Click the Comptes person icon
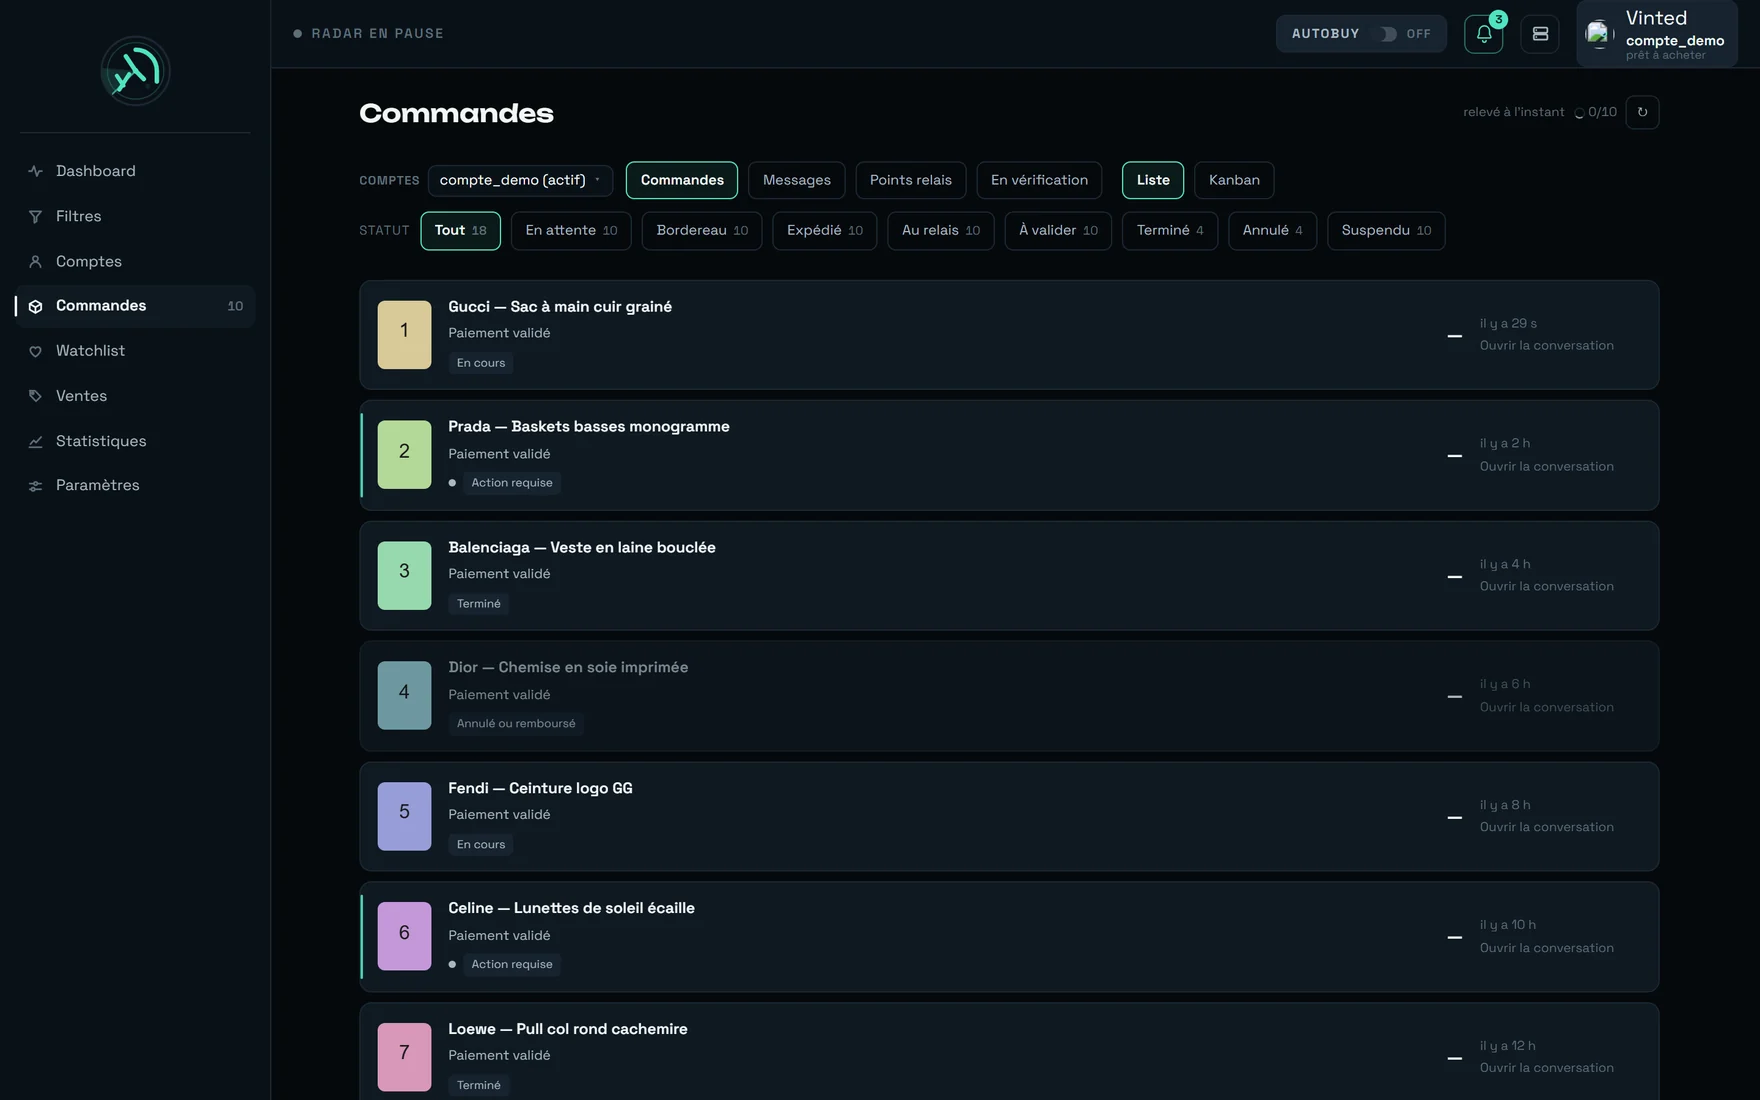Screen dimensions: 1760x1100 click(x=35, y=261)
